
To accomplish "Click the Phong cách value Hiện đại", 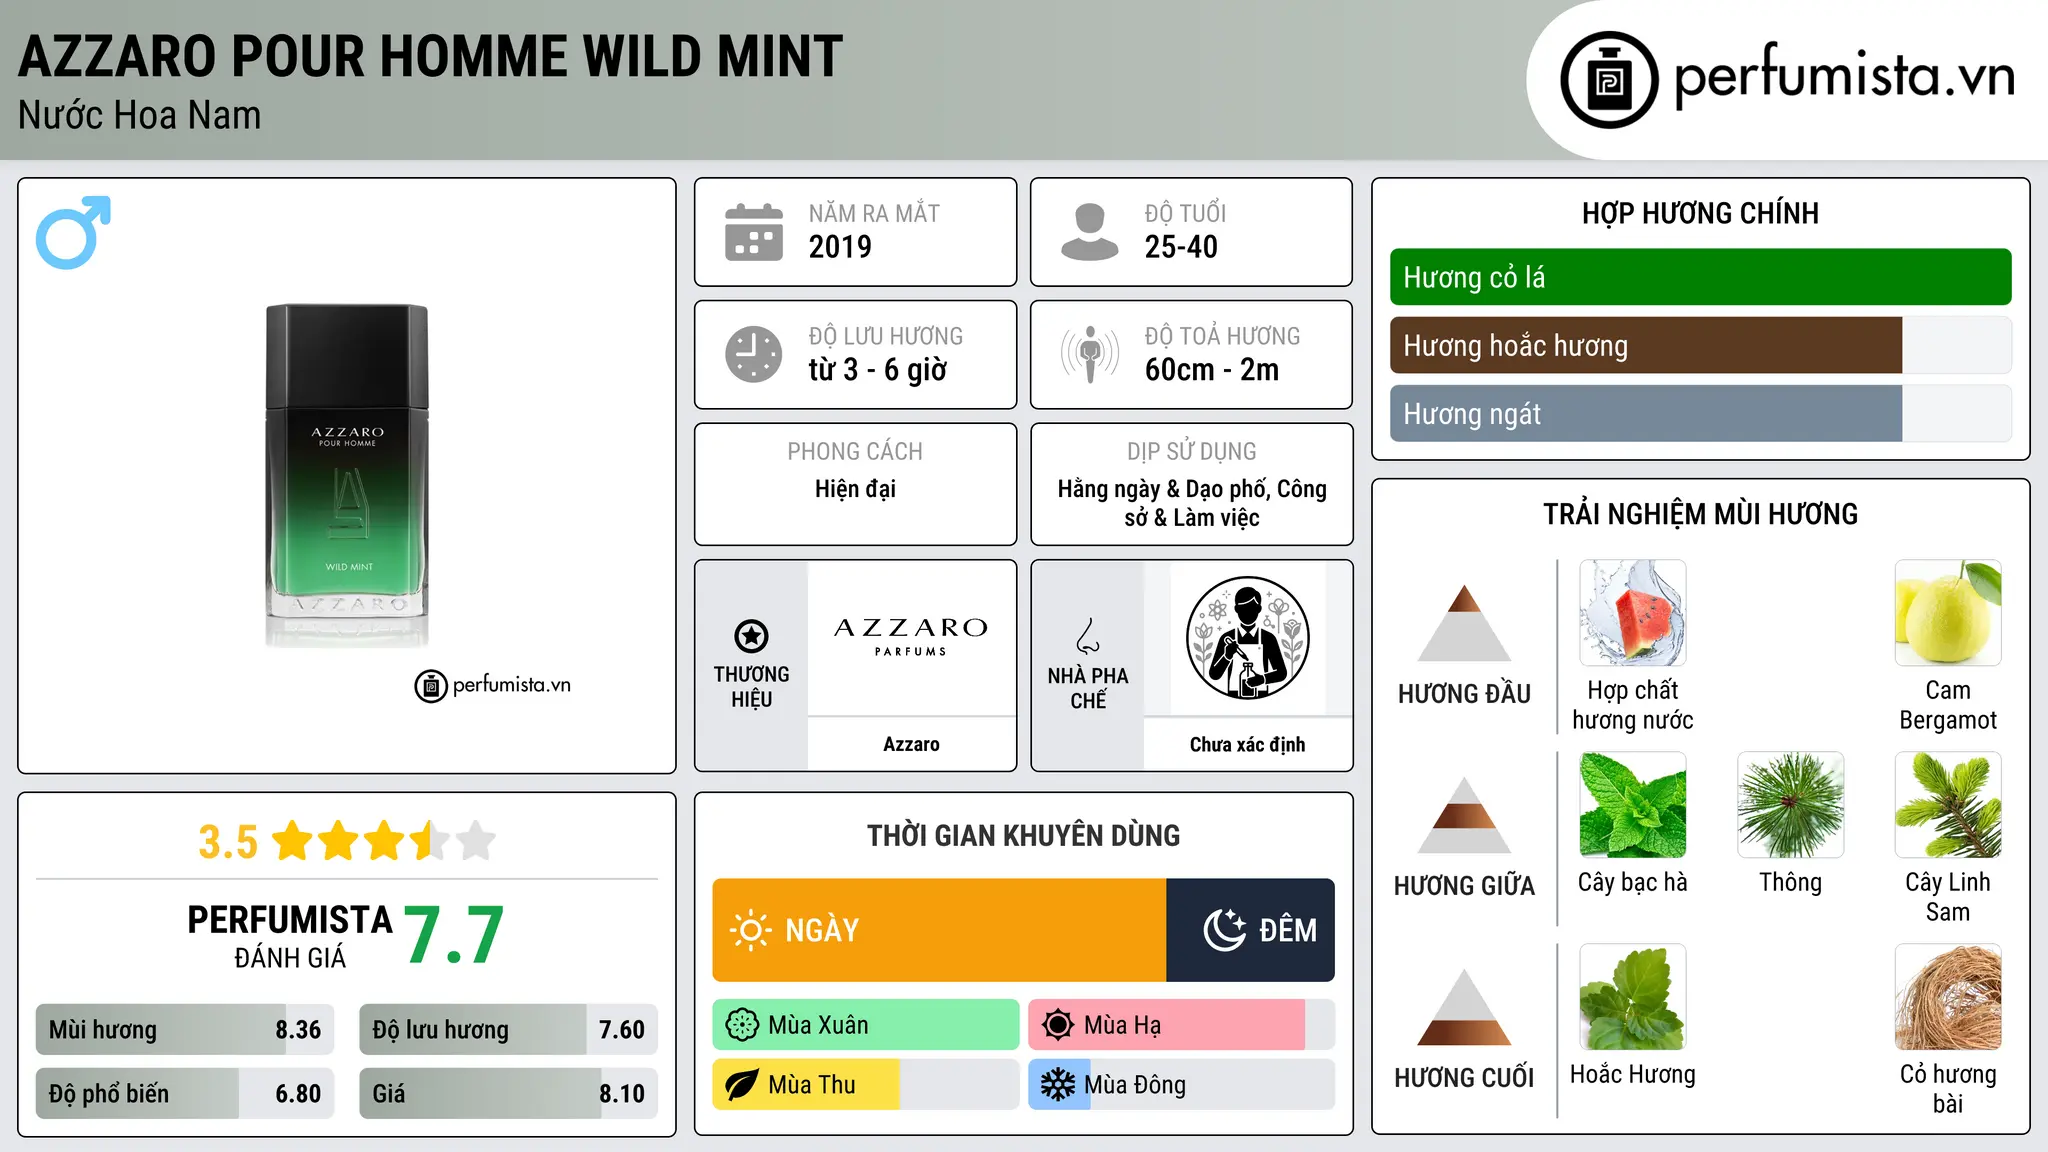I will 855,489.
